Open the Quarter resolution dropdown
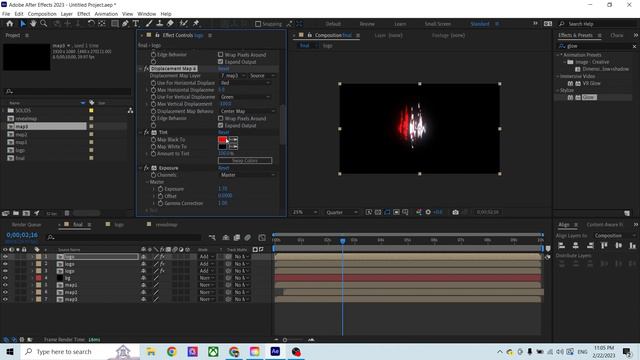 pos(342,212)
